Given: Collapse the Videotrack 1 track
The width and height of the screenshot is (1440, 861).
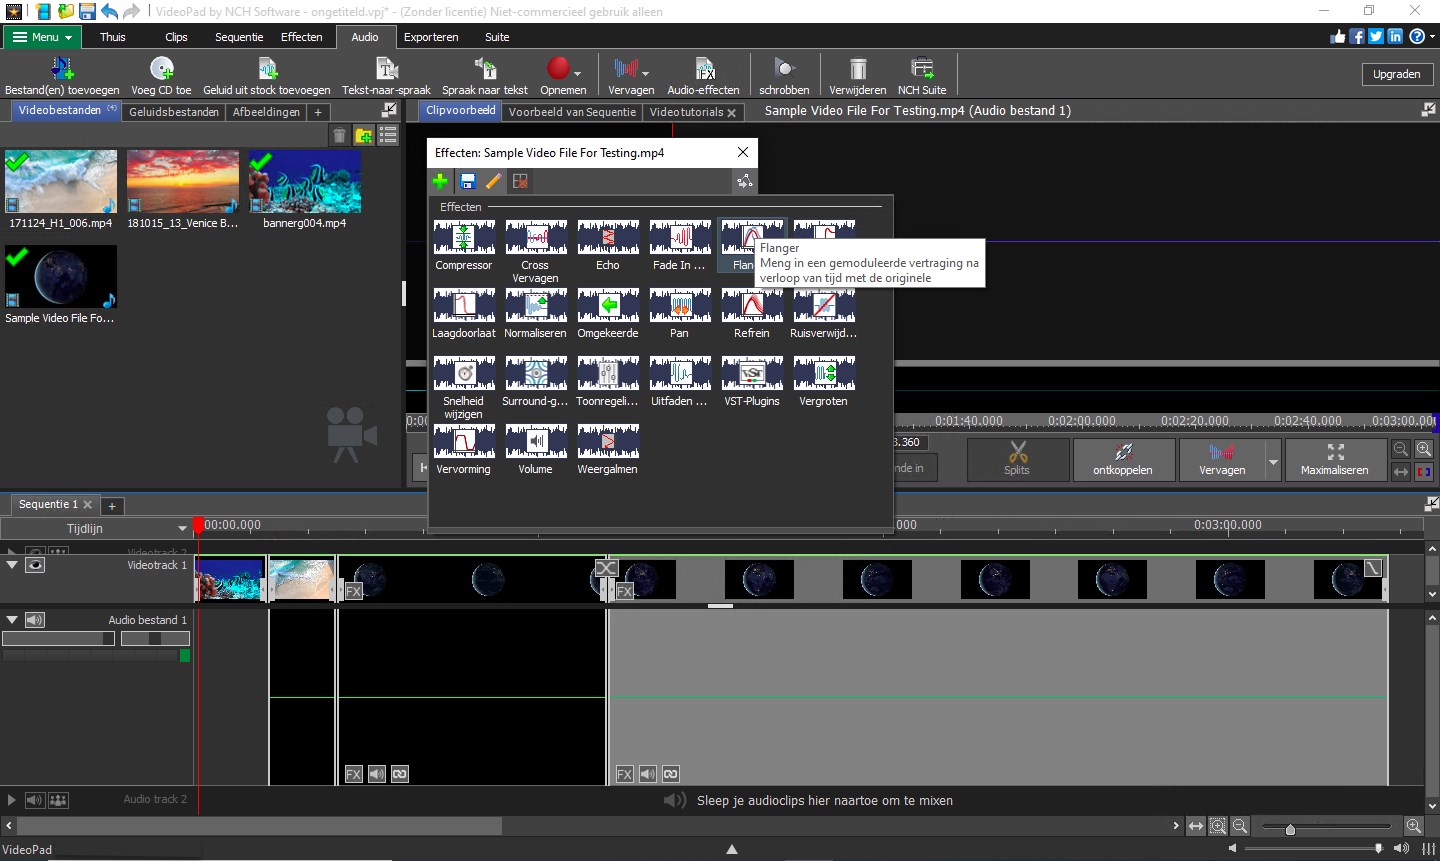Looking at the screenshot, I should (x=12, y=565).
